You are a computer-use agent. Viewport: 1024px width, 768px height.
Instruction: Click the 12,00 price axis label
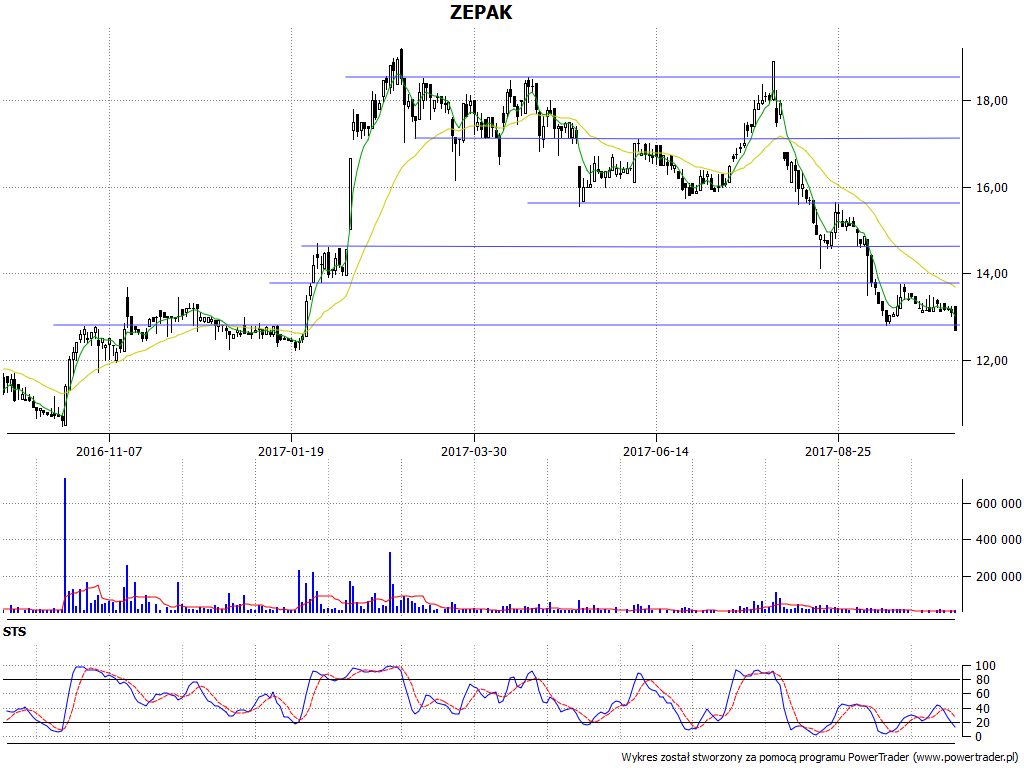click(992, 360)
